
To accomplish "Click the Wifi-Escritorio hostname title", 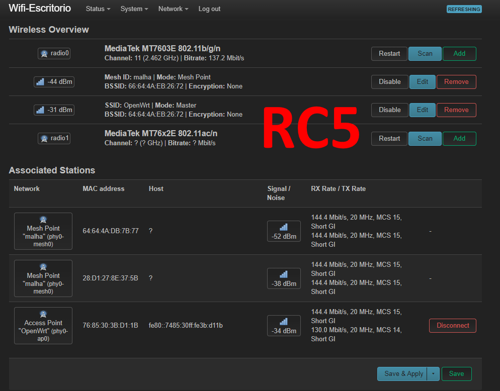I will click(40, 8).
